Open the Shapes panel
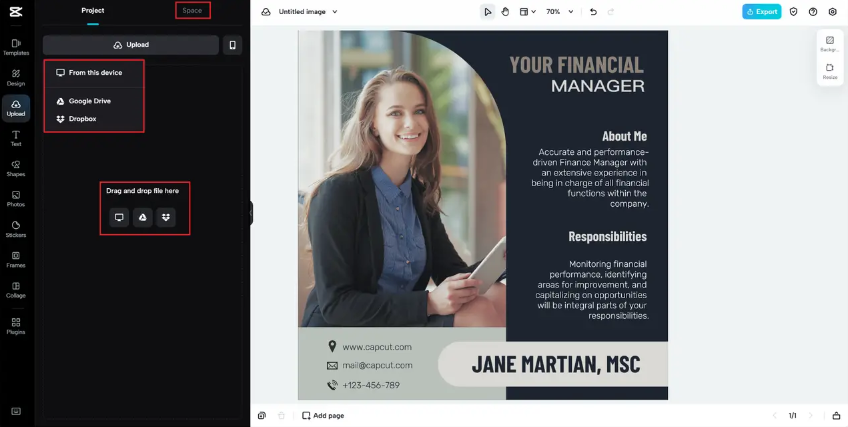 16,169
